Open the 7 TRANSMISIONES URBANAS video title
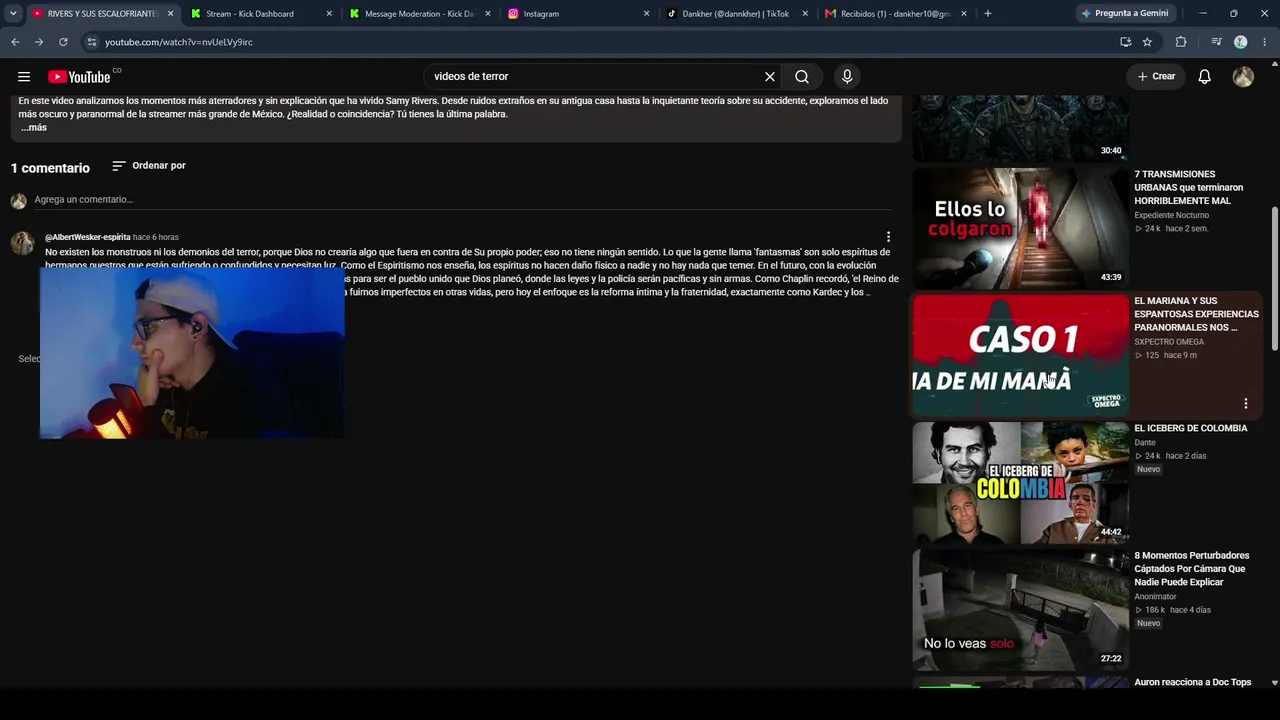This screenshot has width=1280, height=720. coord(1189,188)
